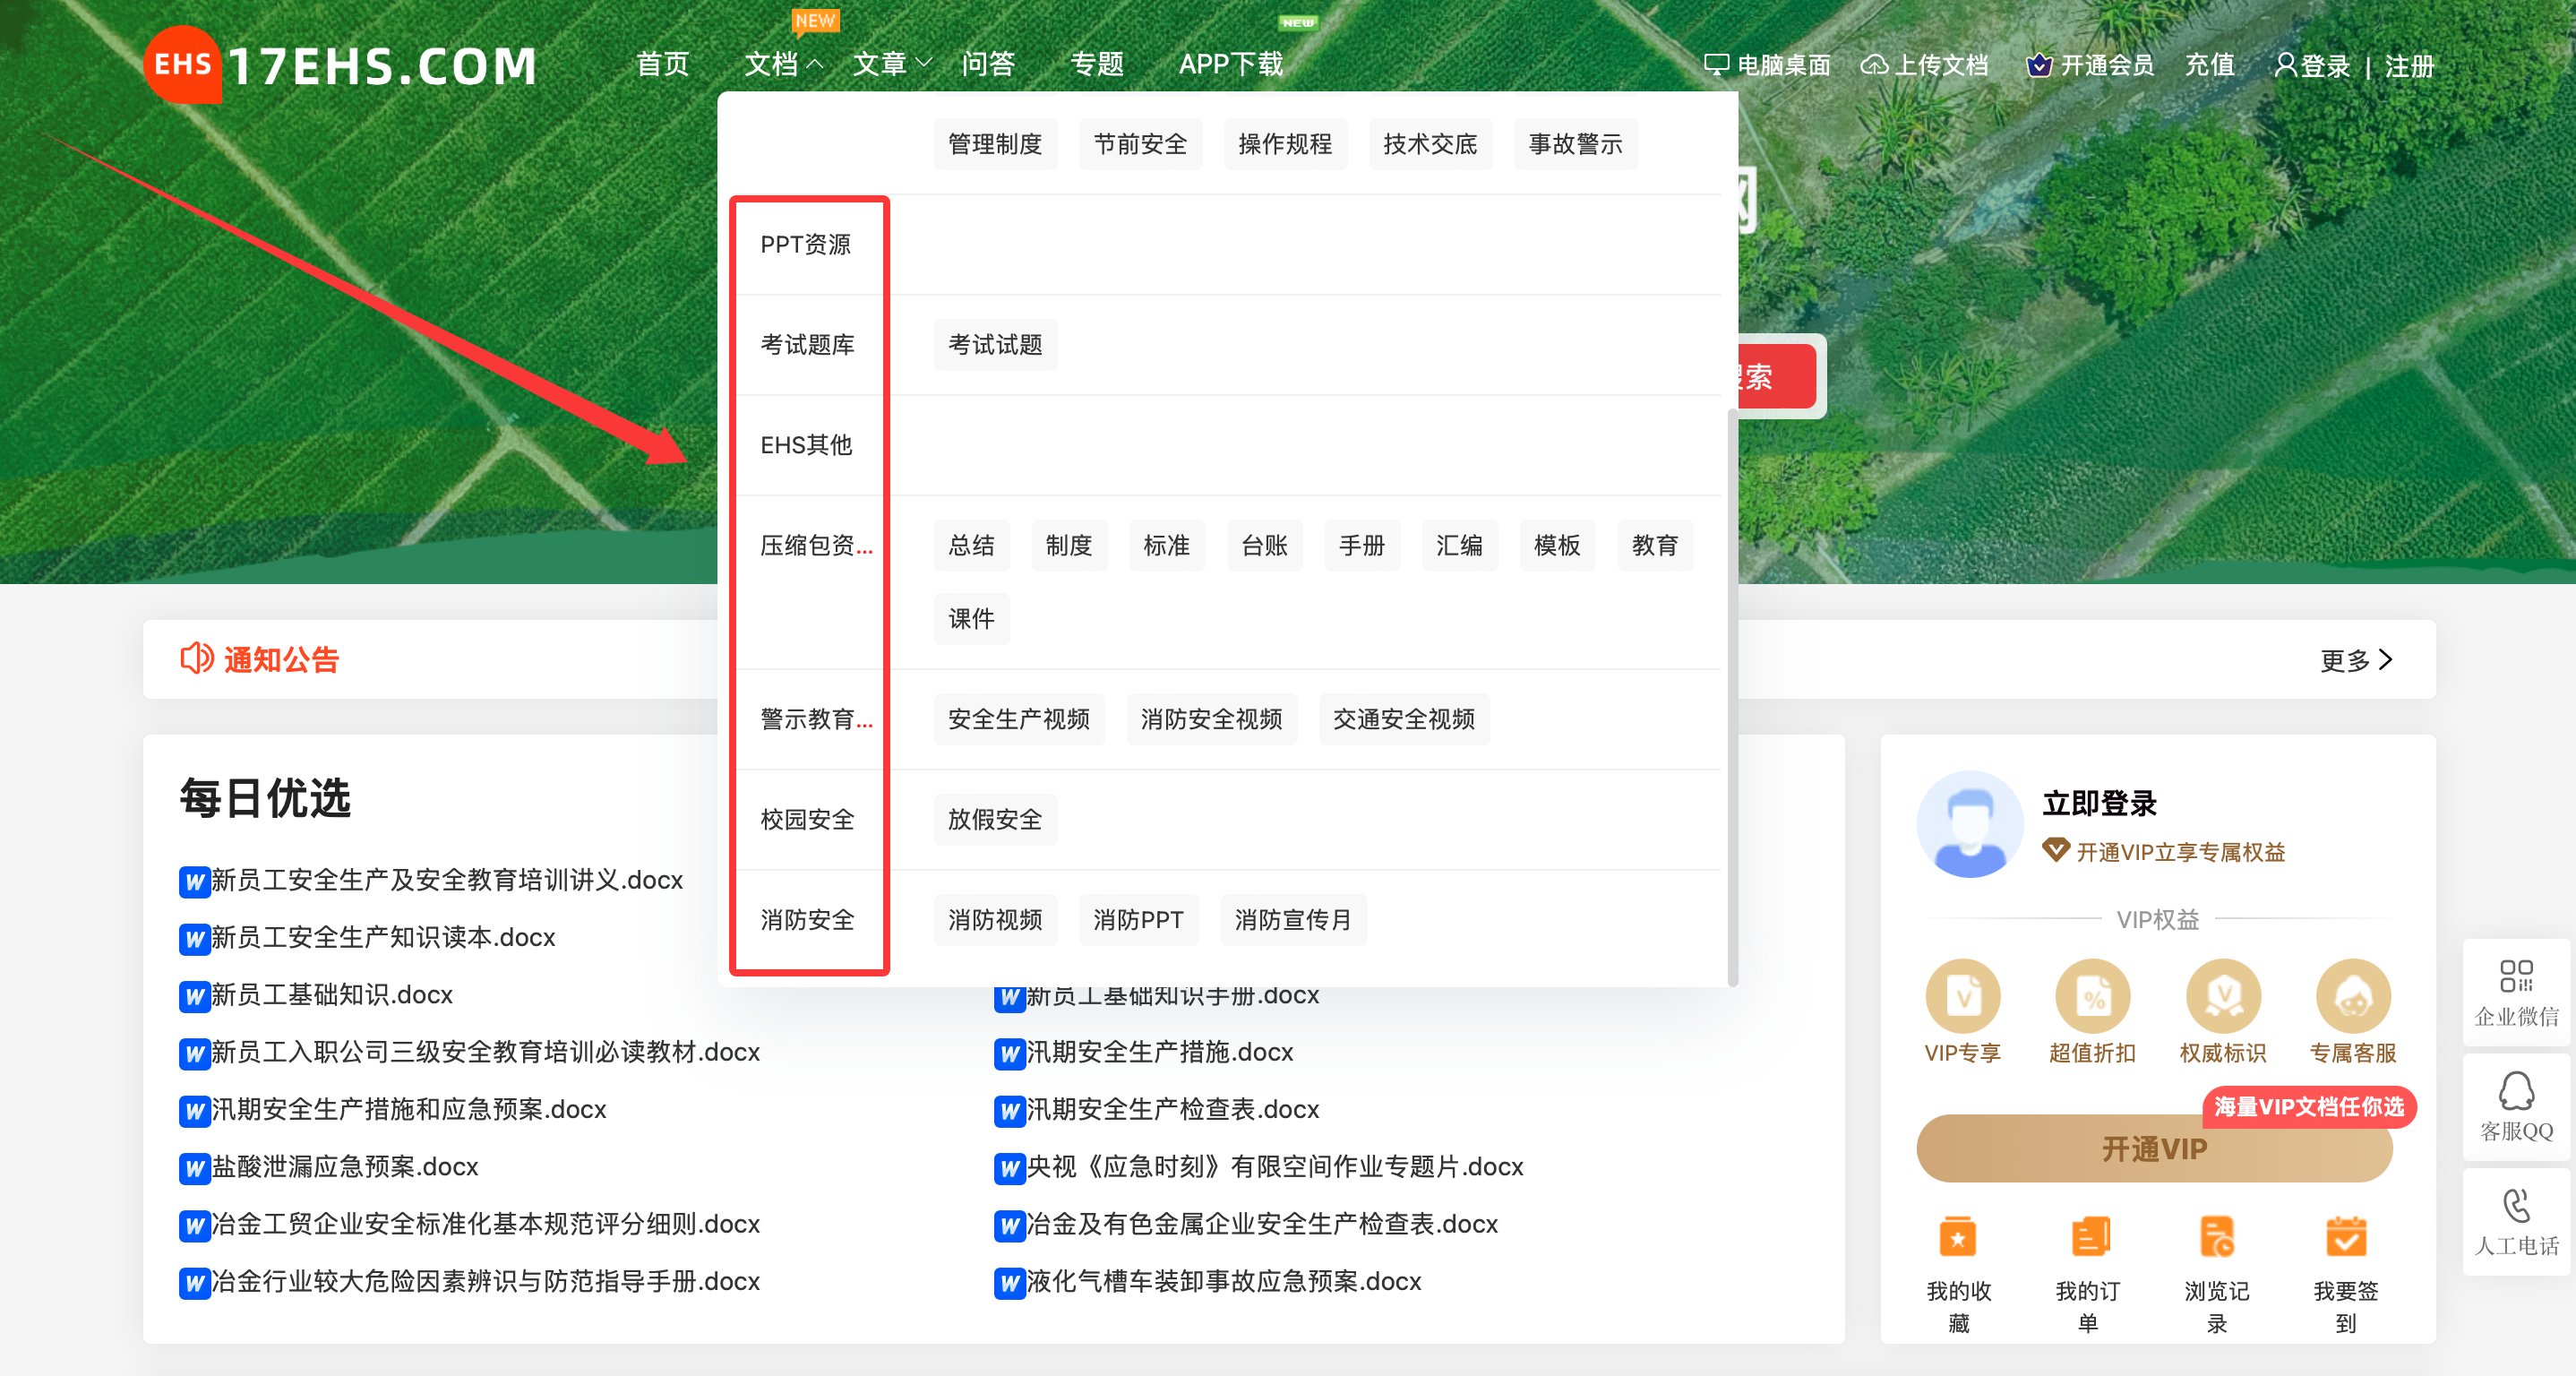Switch to the 首页 nav item

(x=663, y=63)
